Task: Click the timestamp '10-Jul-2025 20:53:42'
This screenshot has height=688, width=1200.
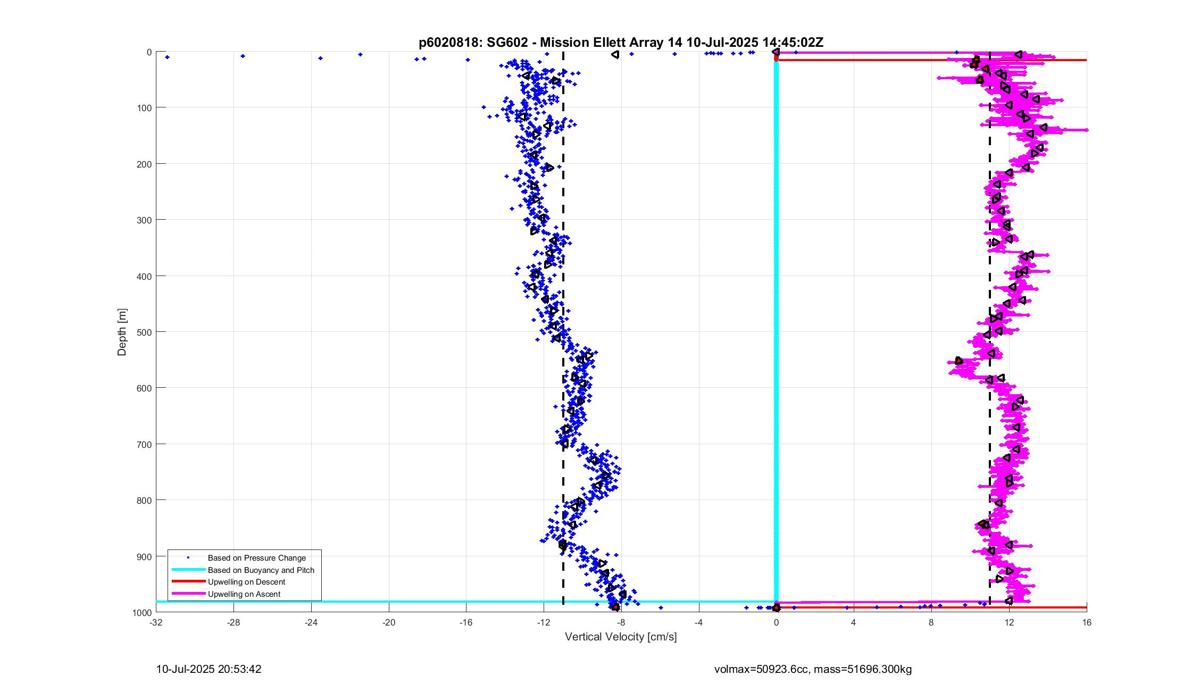Action: tap(209, 669)
